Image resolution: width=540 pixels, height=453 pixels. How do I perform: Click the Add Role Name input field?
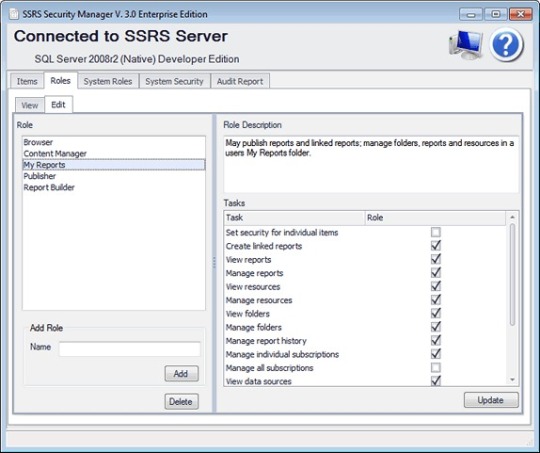(129, 349)
